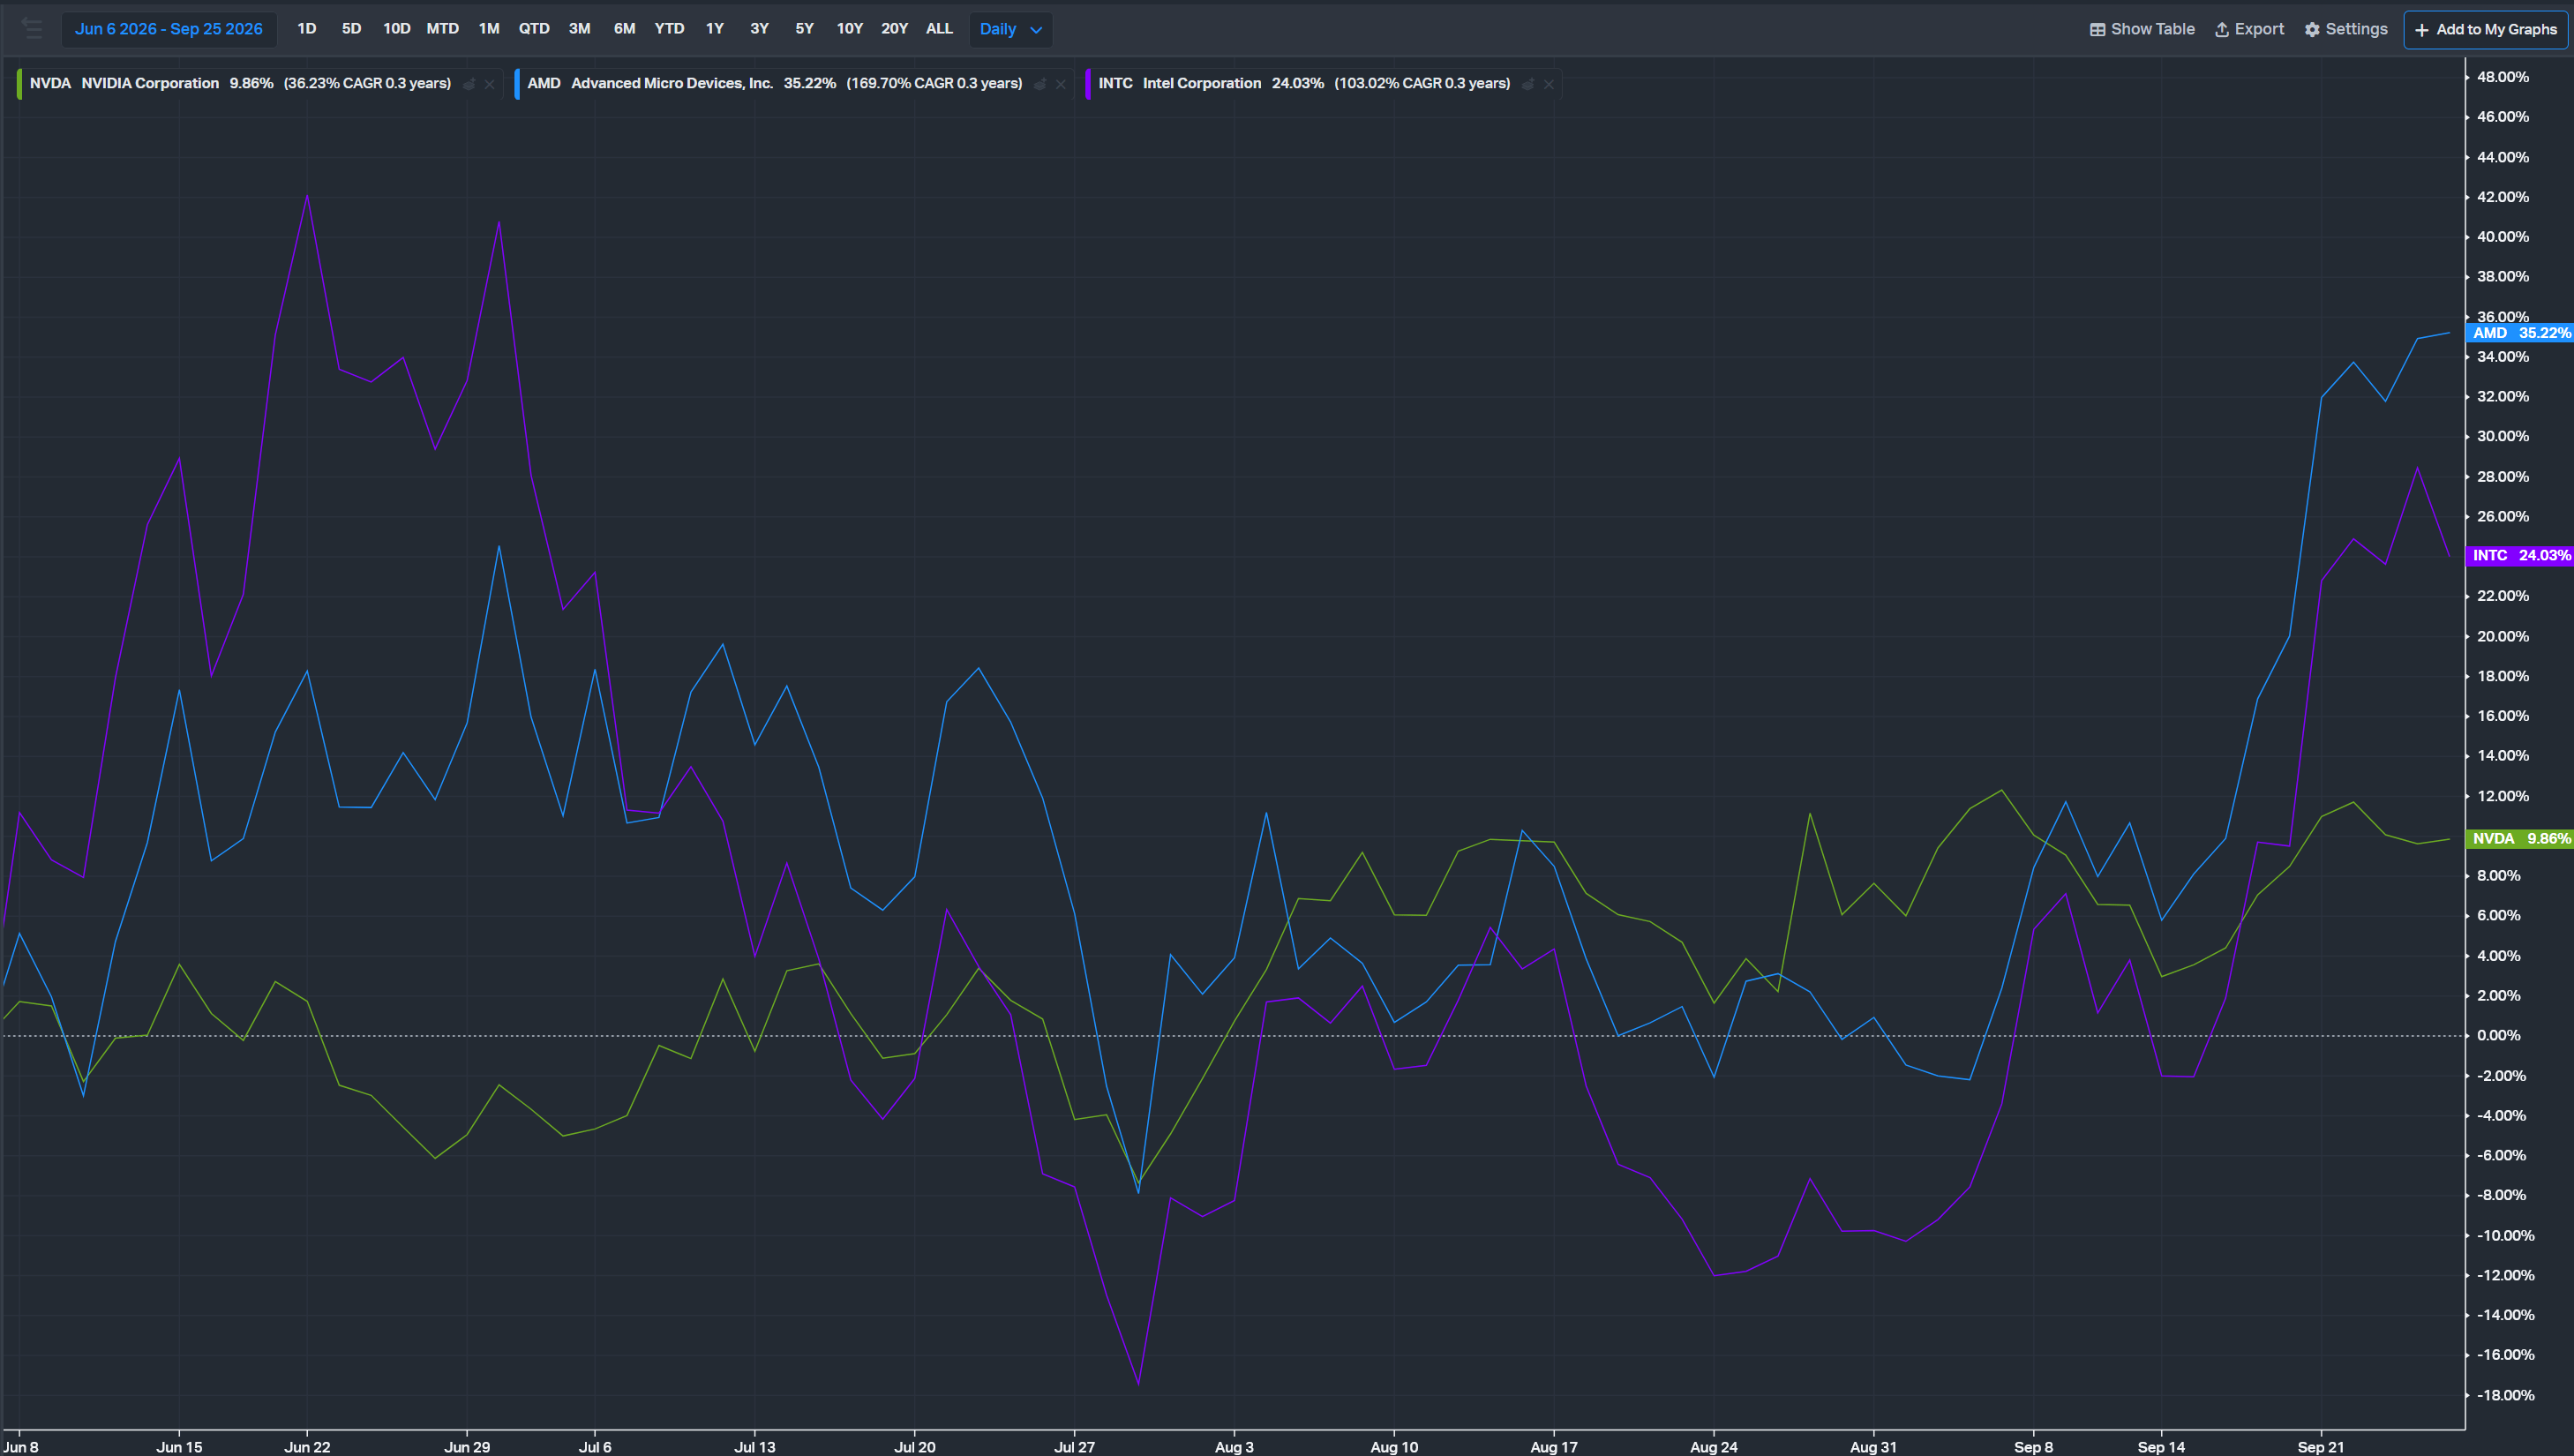Open the Show Table view
The width and height of the screenshot is (2574, 1456).
(2142, 29)
